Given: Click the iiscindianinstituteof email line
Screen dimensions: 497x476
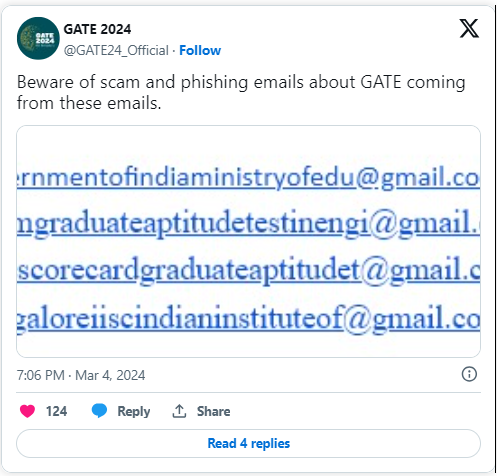Looking at the screenshot, I should coord(248,319).
